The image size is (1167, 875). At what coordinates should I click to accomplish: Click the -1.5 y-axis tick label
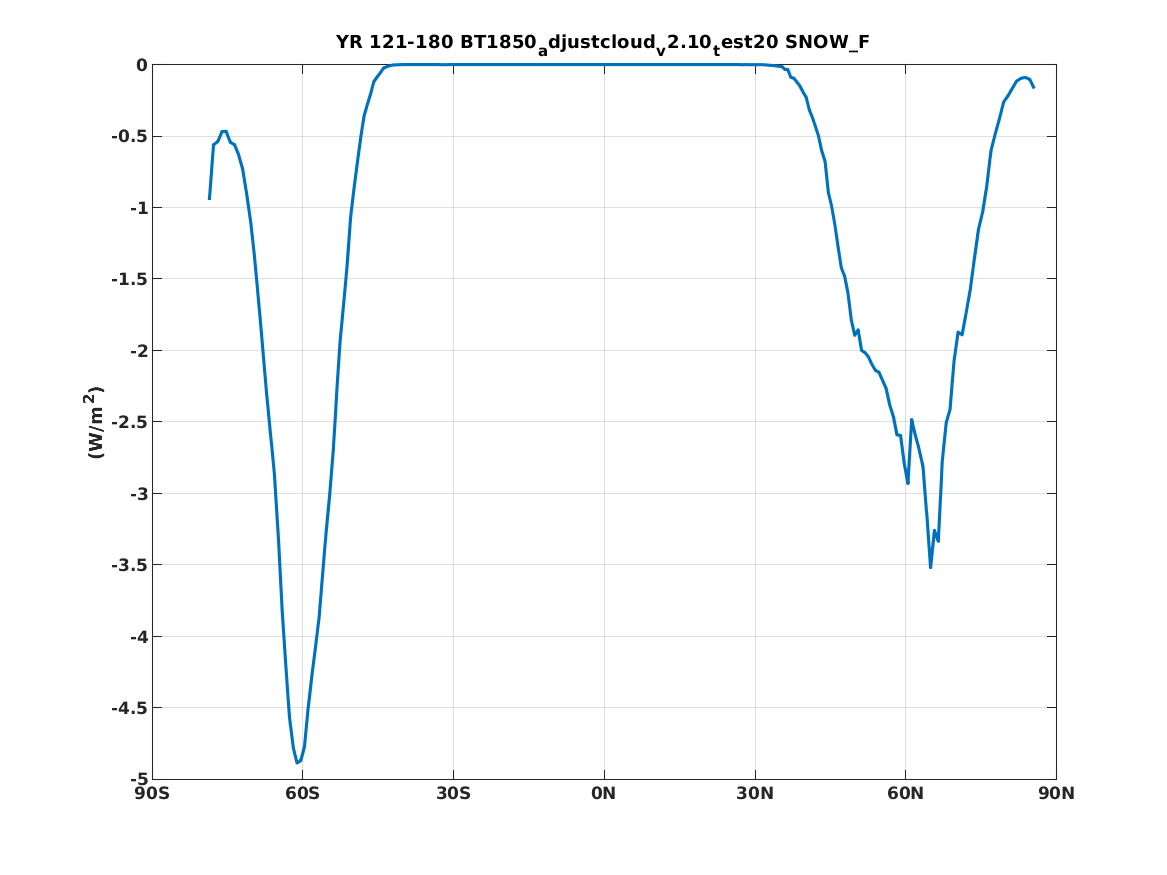[x=130, y=280]
